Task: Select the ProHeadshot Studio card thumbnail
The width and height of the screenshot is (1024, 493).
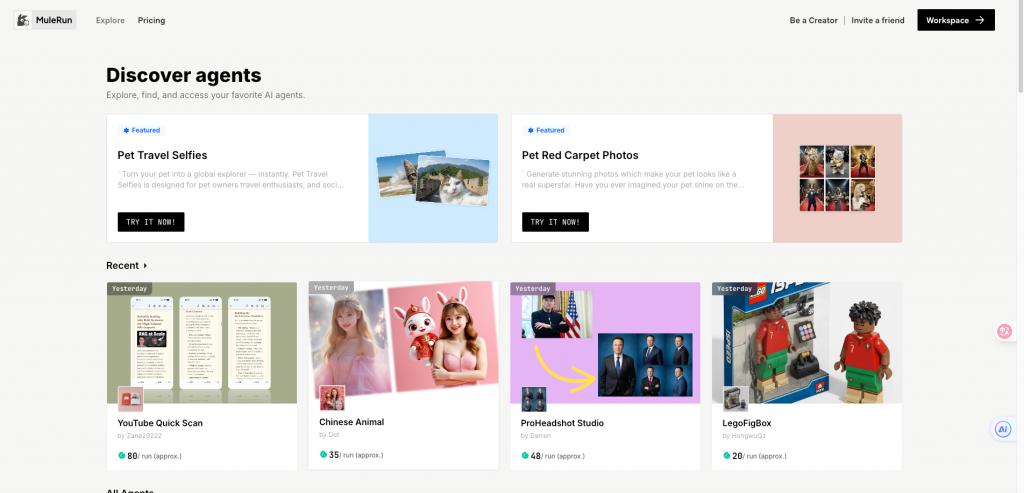Action: click(605, 342)
